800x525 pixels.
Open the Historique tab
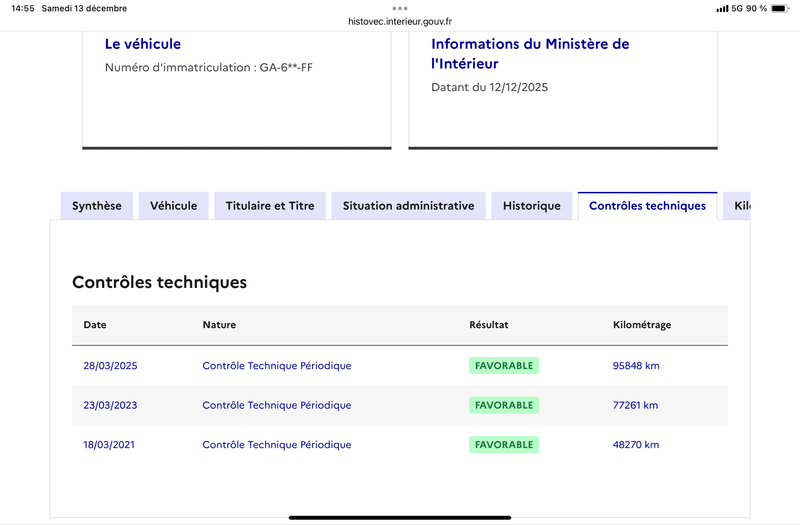532,206
